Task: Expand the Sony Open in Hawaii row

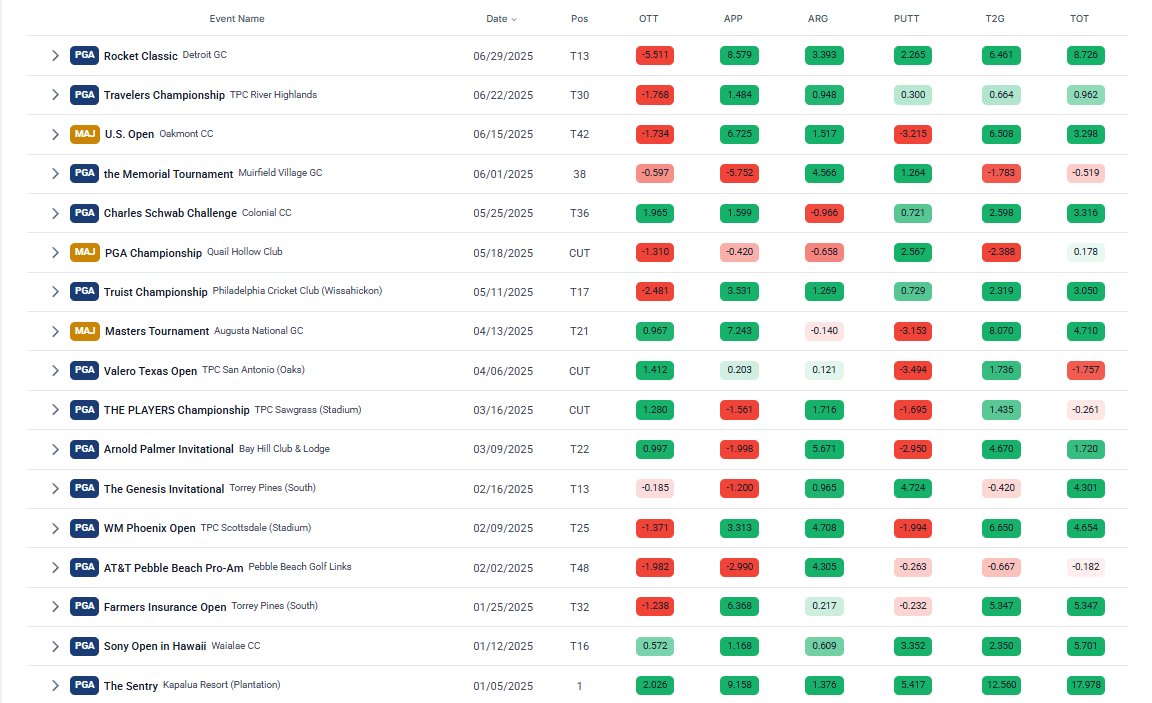Action: (55, 646)
